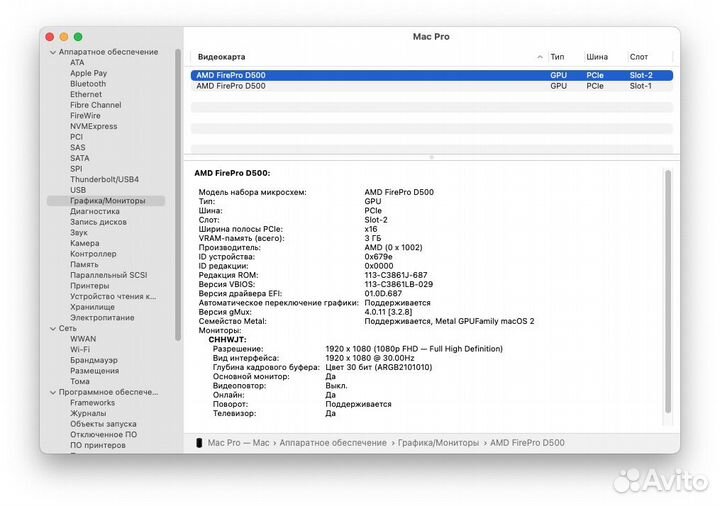The image size is (720, 506).
Task: Select AMD FirePro D500 Slot-2 row
Action: coord(432,75)
